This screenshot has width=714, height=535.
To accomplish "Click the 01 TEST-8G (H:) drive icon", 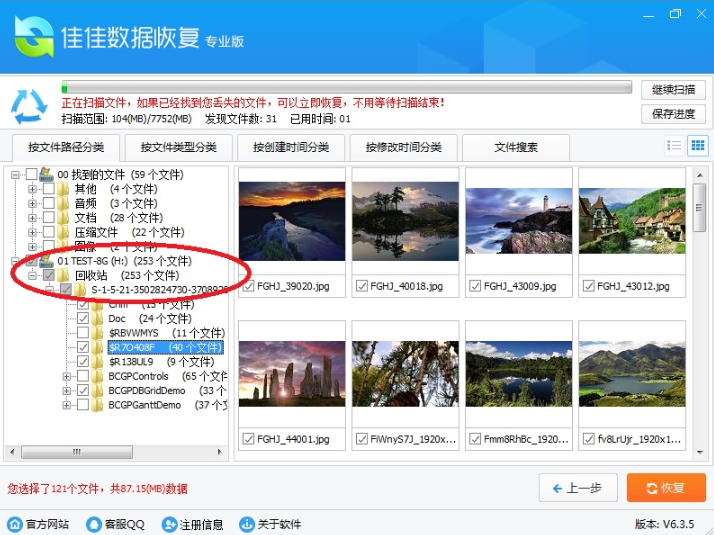I will tap(47, 261).
